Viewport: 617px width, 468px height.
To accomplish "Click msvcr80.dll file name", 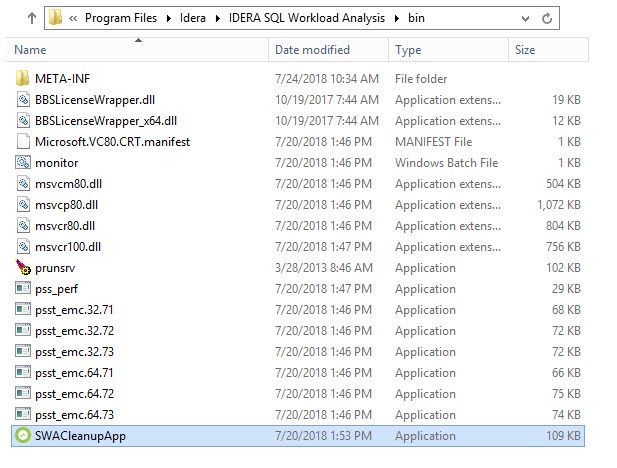I will 65,226.
